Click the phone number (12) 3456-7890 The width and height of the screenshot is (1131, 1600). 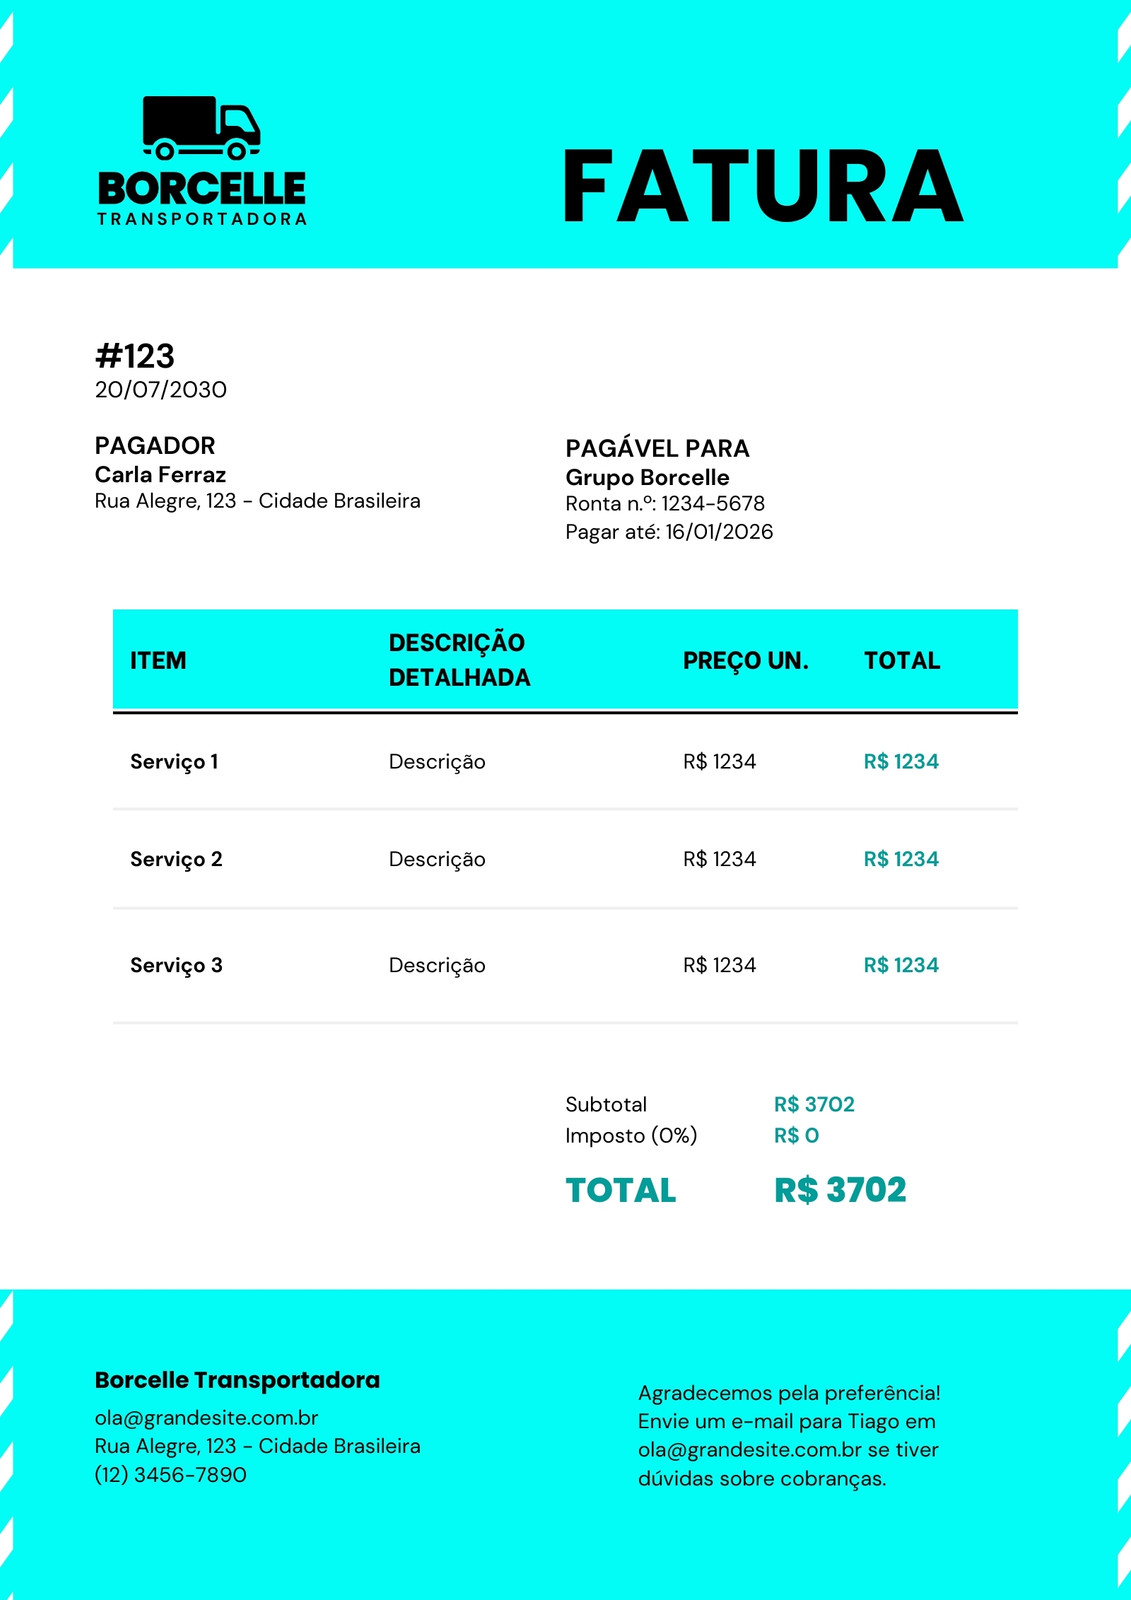point(170,1475)
